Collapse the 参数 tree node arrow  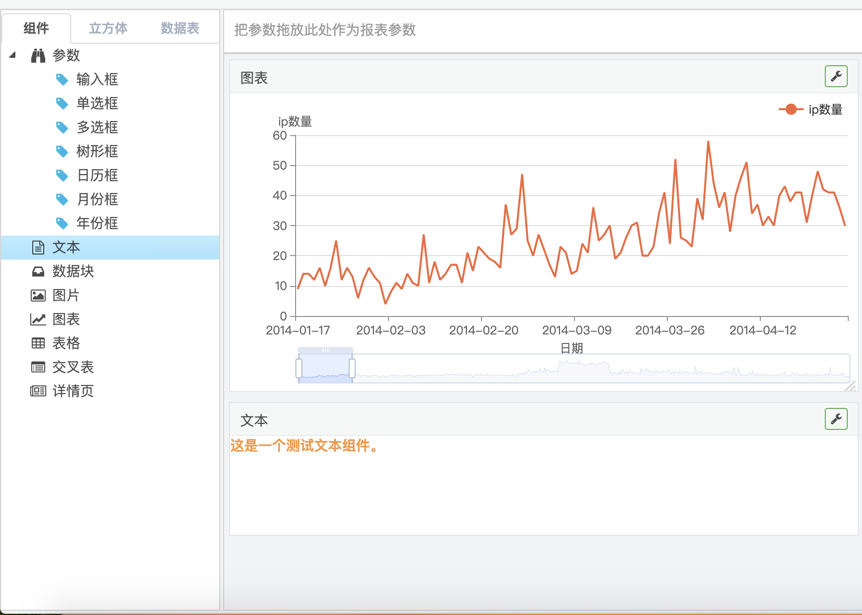coord(13,55)
